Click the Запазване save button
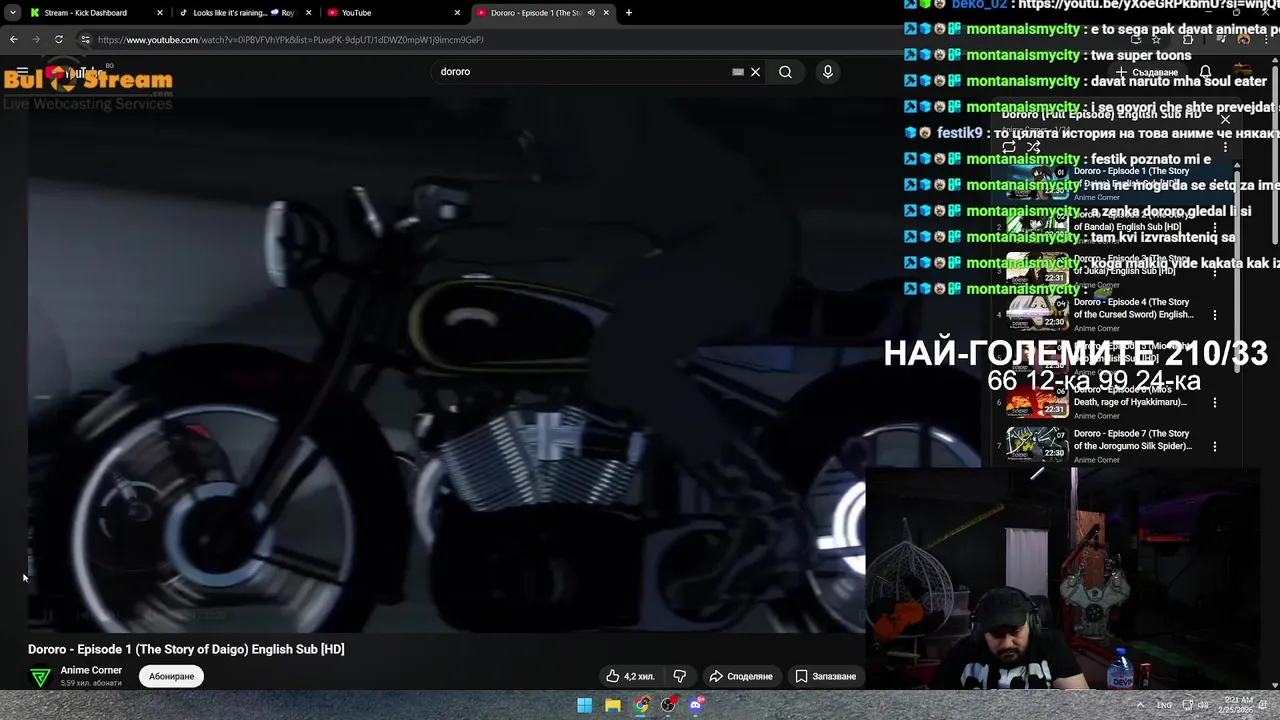 click(x=825, y=676)
